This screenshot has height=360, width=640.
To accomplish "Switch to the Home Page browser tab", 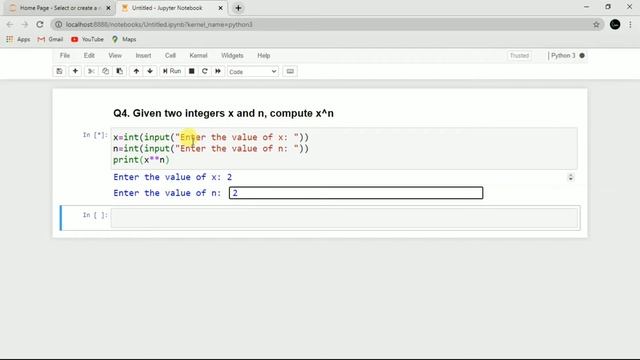I will coord(59,8).
